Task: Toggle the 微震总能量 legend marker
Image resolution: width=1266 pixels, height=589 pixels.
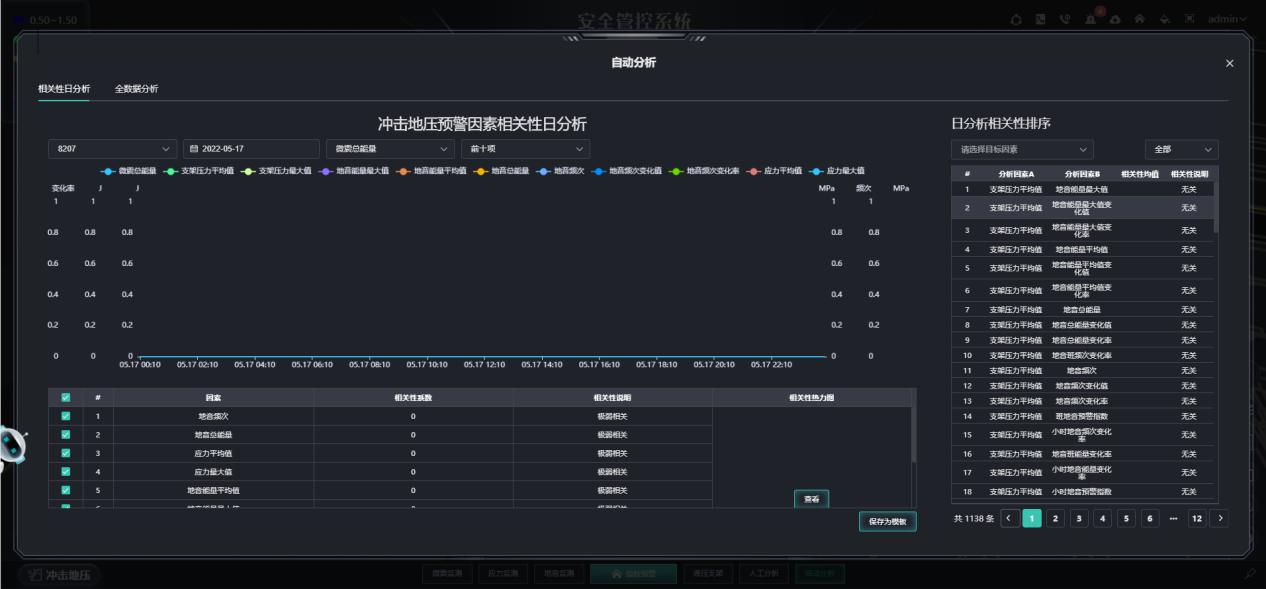Action: coord(109,171)
